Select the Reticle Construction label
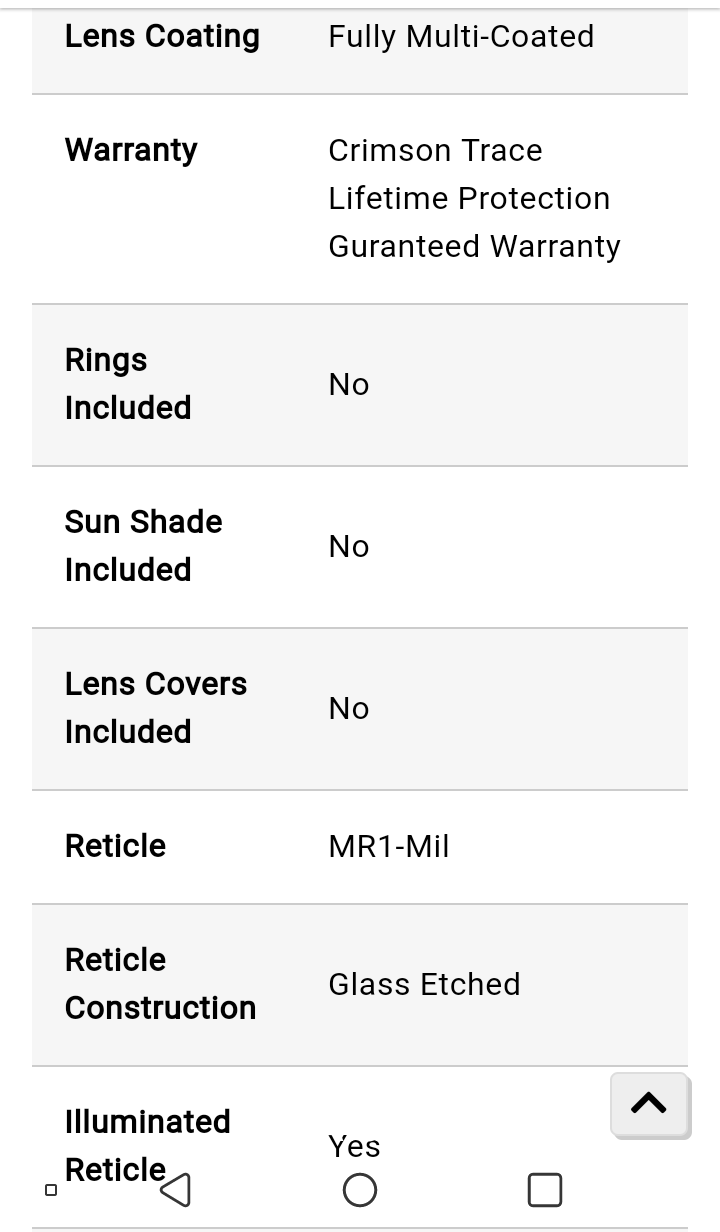720x1232 pixels. coord(160,984)
